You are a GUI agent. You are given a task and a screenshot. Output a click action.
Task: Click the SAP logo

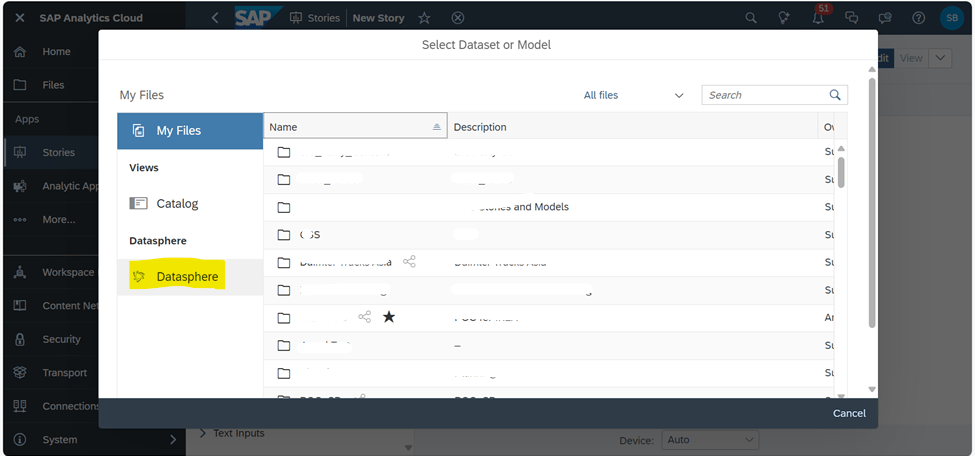click(256, 17)
